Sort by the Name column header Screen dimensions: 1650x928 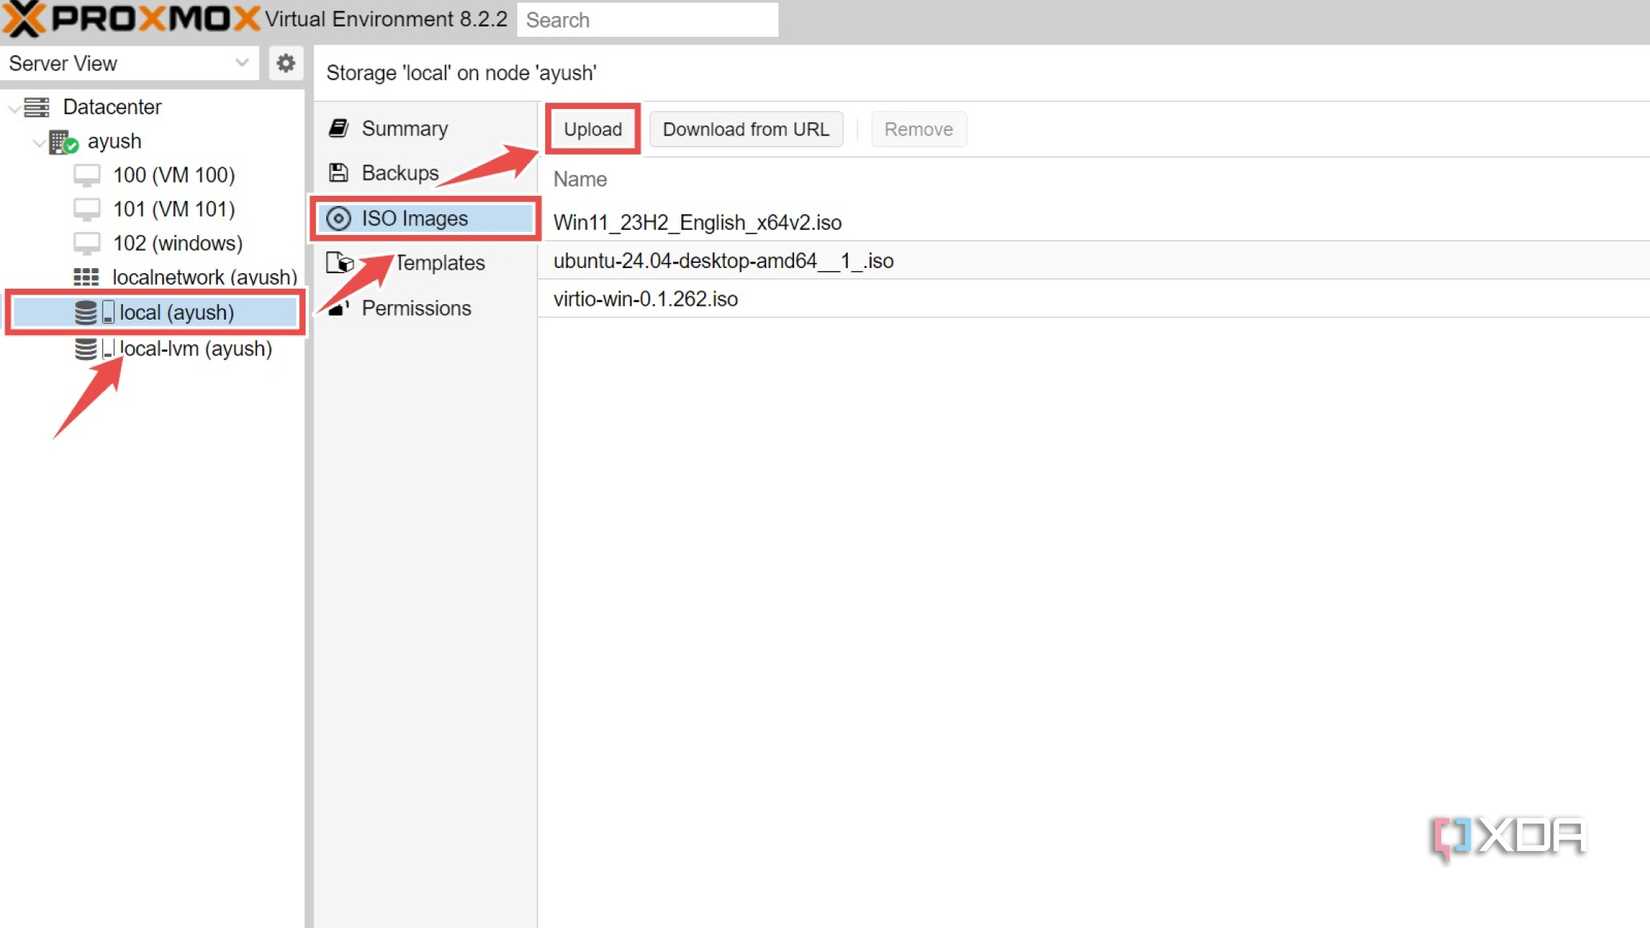coord(580,179)
